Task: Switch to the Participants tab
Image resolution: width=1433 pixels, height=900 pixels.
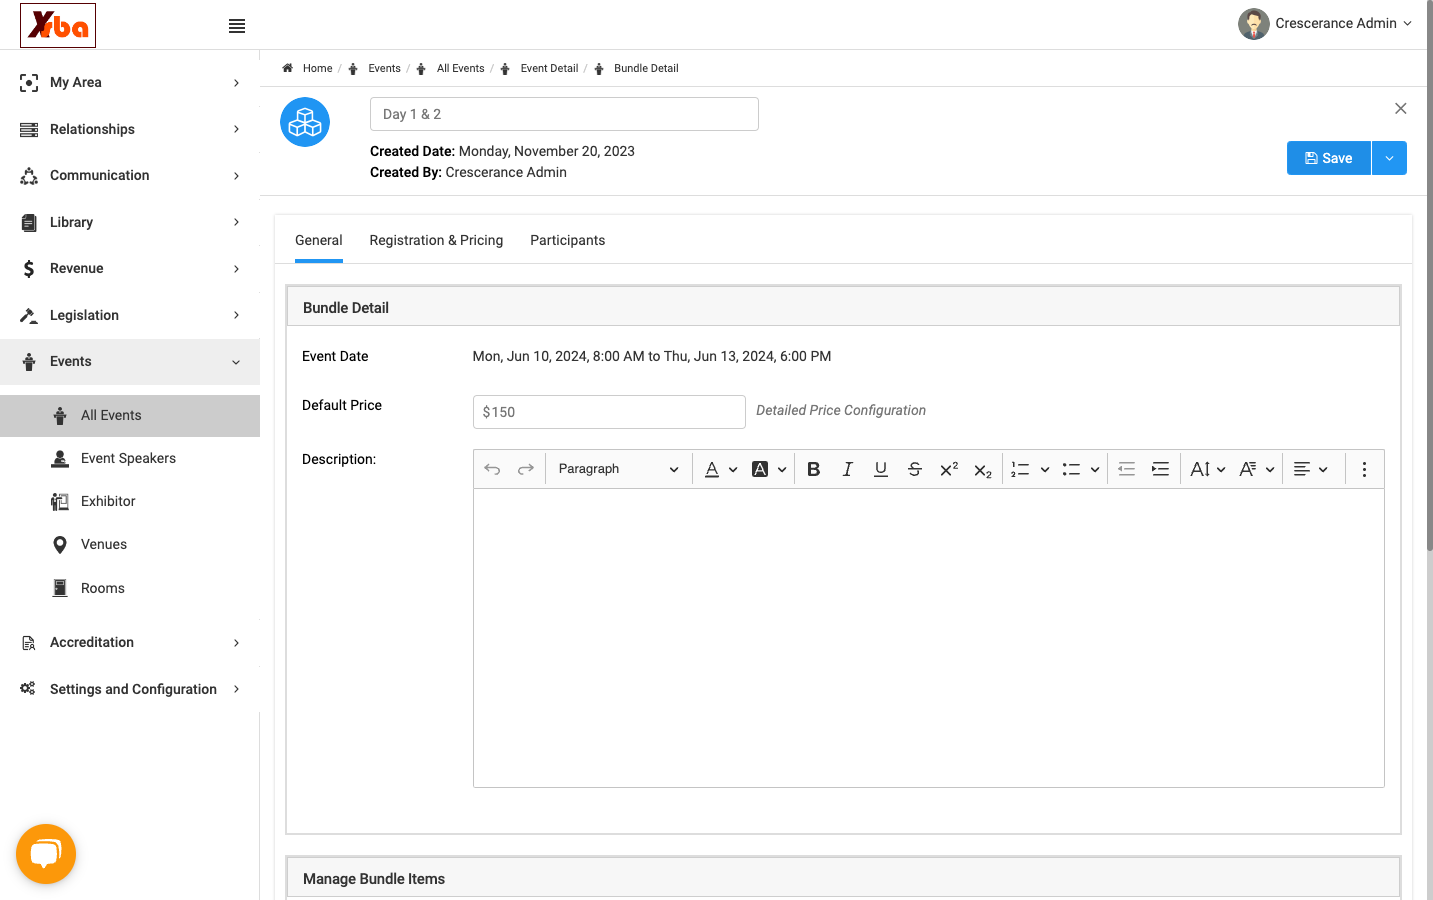Action: pos(567,240)
